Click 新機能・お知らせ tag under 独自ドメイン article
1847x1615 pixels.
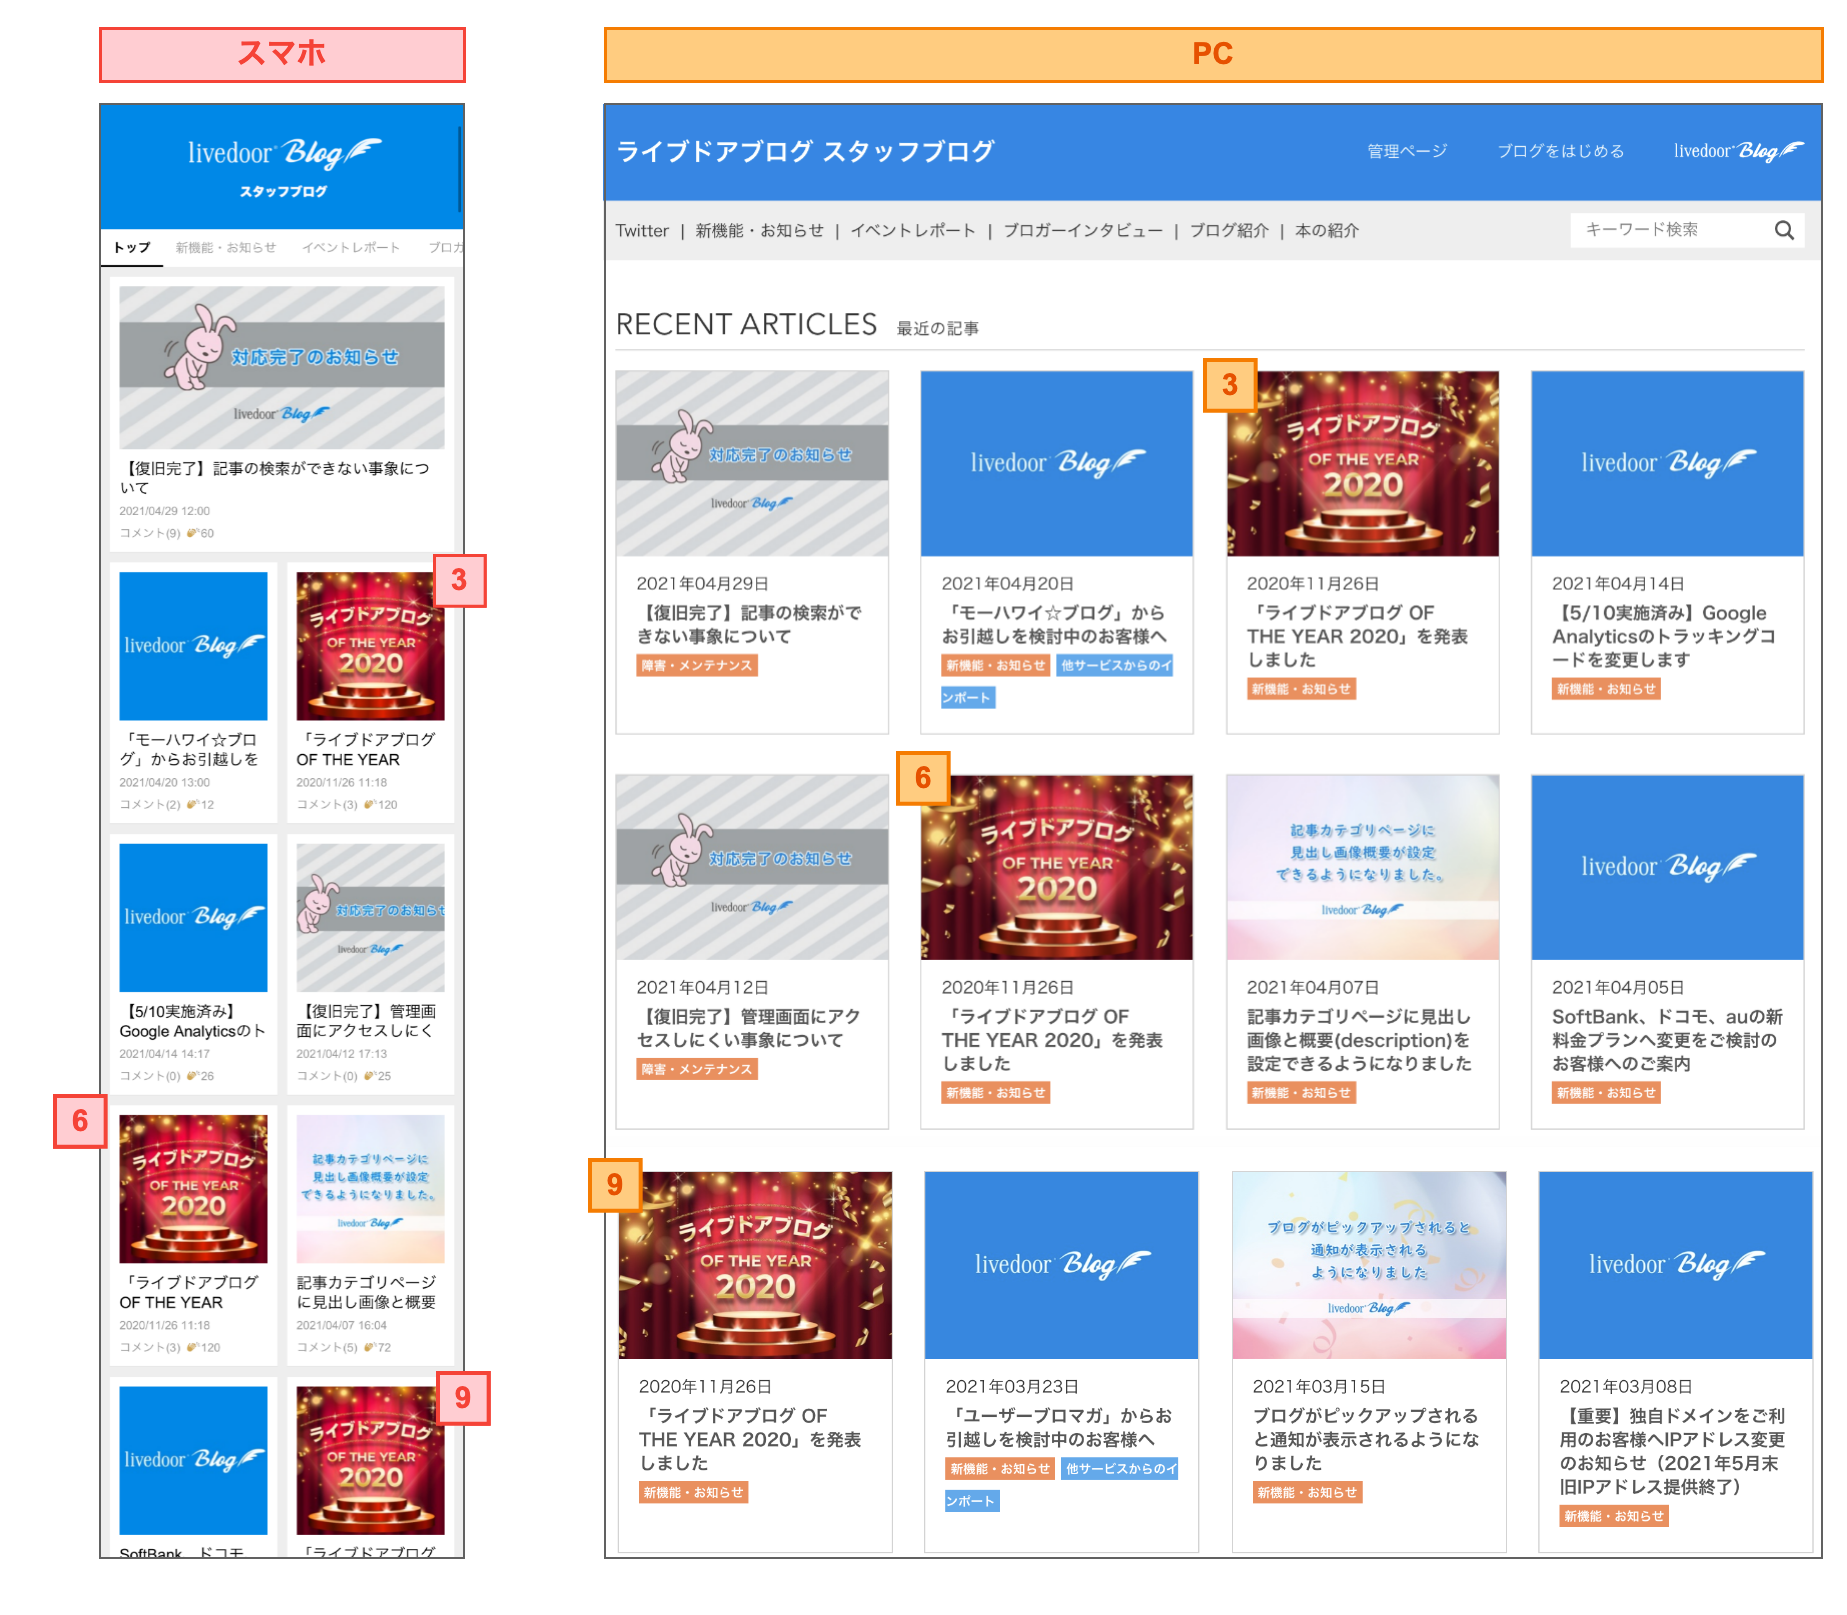(1614, 1516)
